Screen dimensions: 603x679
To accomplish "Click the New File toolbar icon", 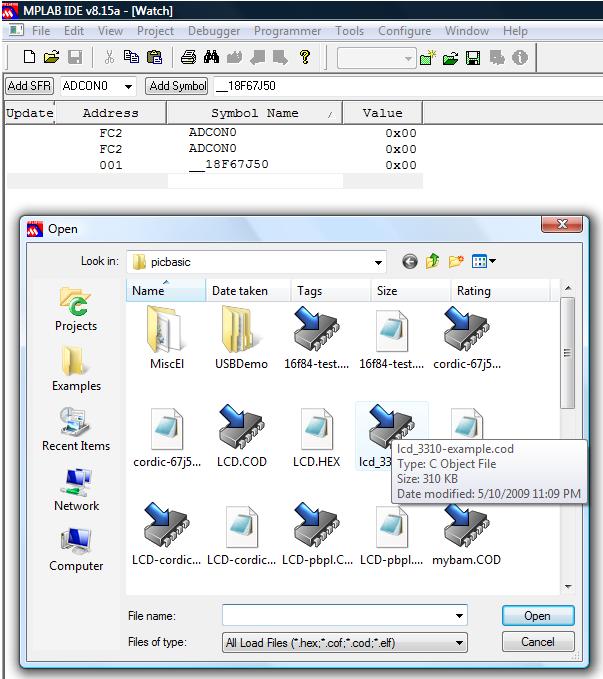I will coord(29,57).
